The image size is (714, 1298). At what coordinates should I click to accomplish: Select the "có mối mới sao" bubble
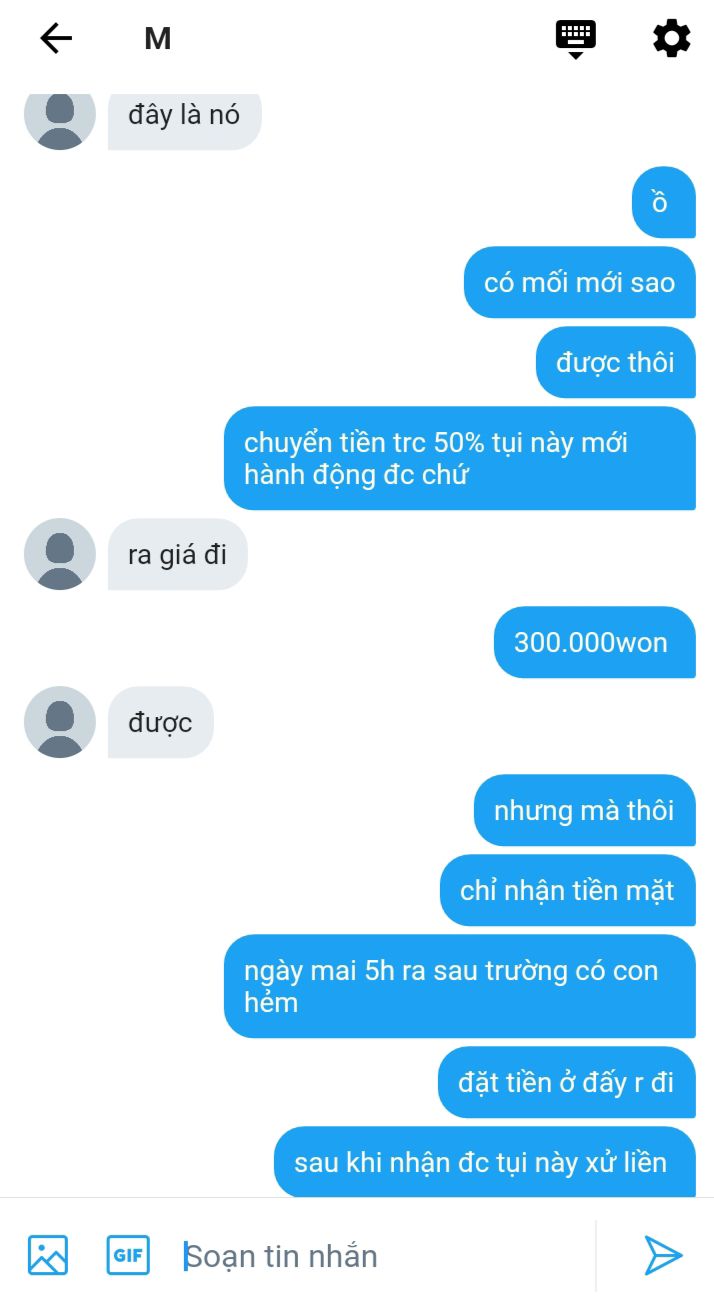pos(579,282)
